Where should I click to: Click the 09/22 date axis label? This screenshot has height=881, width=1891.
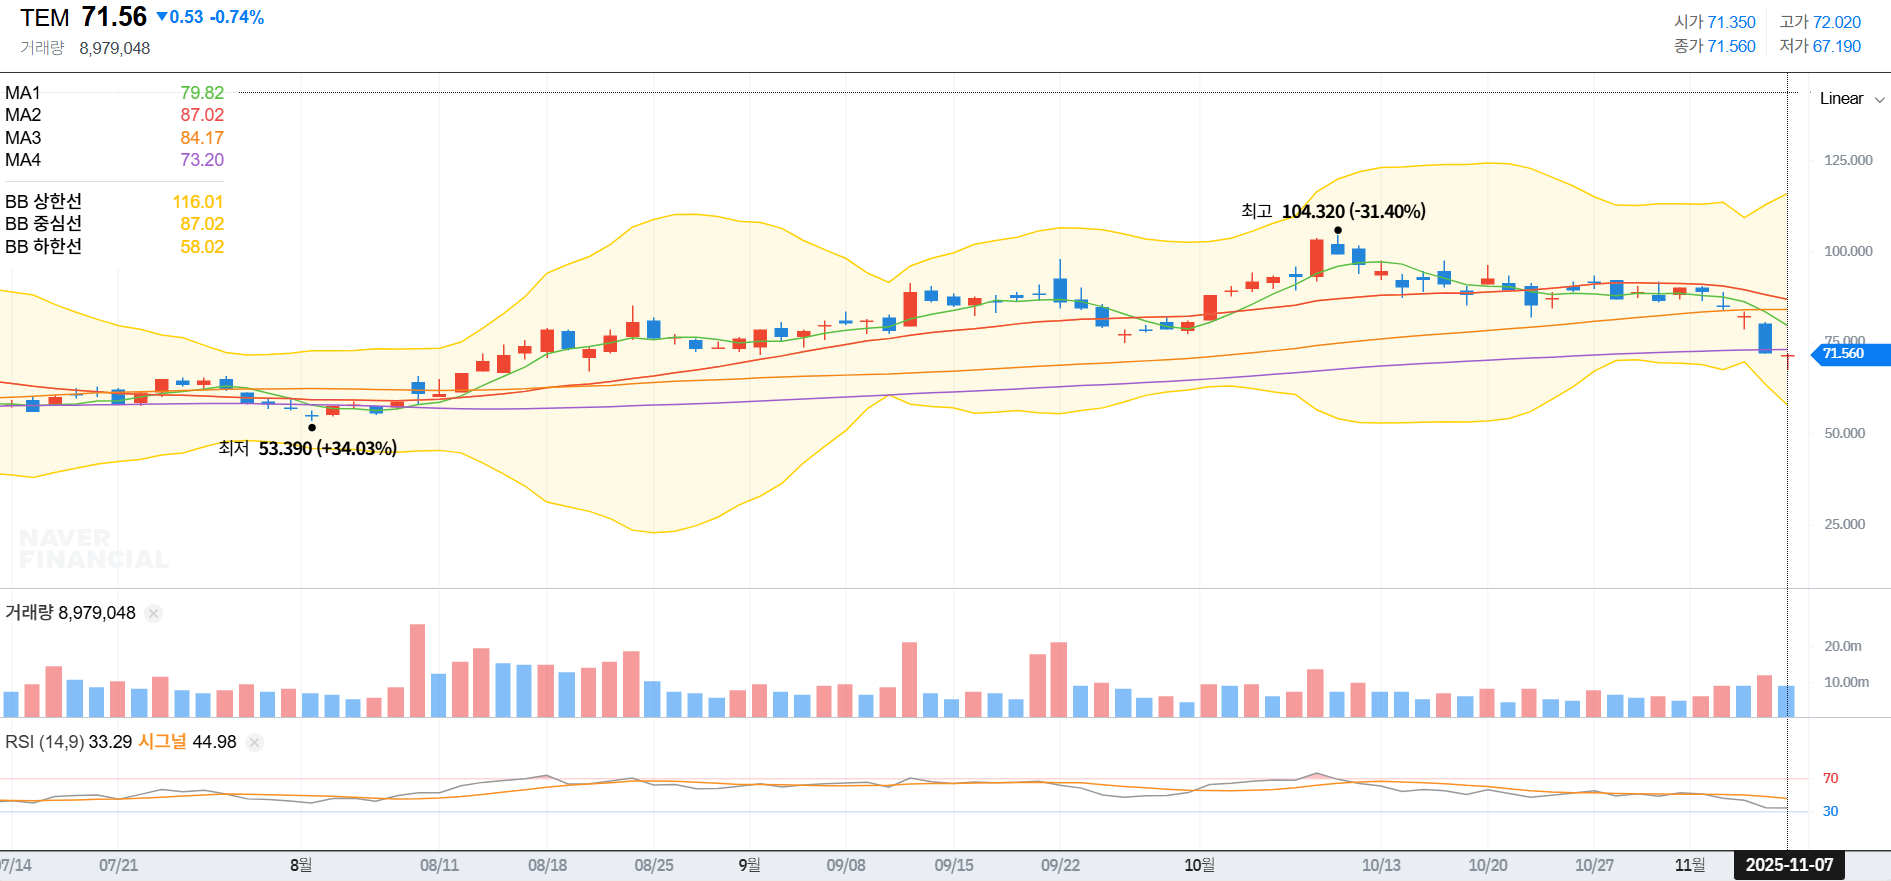1060,865
